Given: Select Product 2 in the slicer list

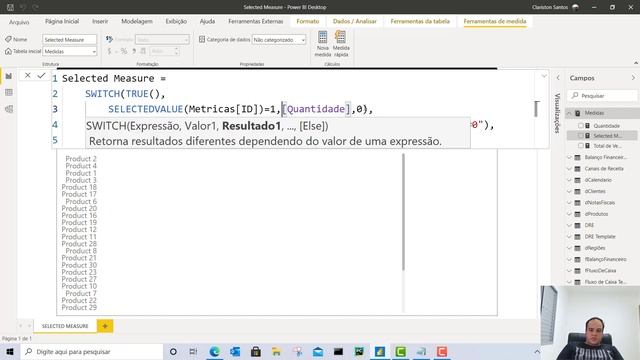Looking at the screenshot, I should (x=81, y=159).
